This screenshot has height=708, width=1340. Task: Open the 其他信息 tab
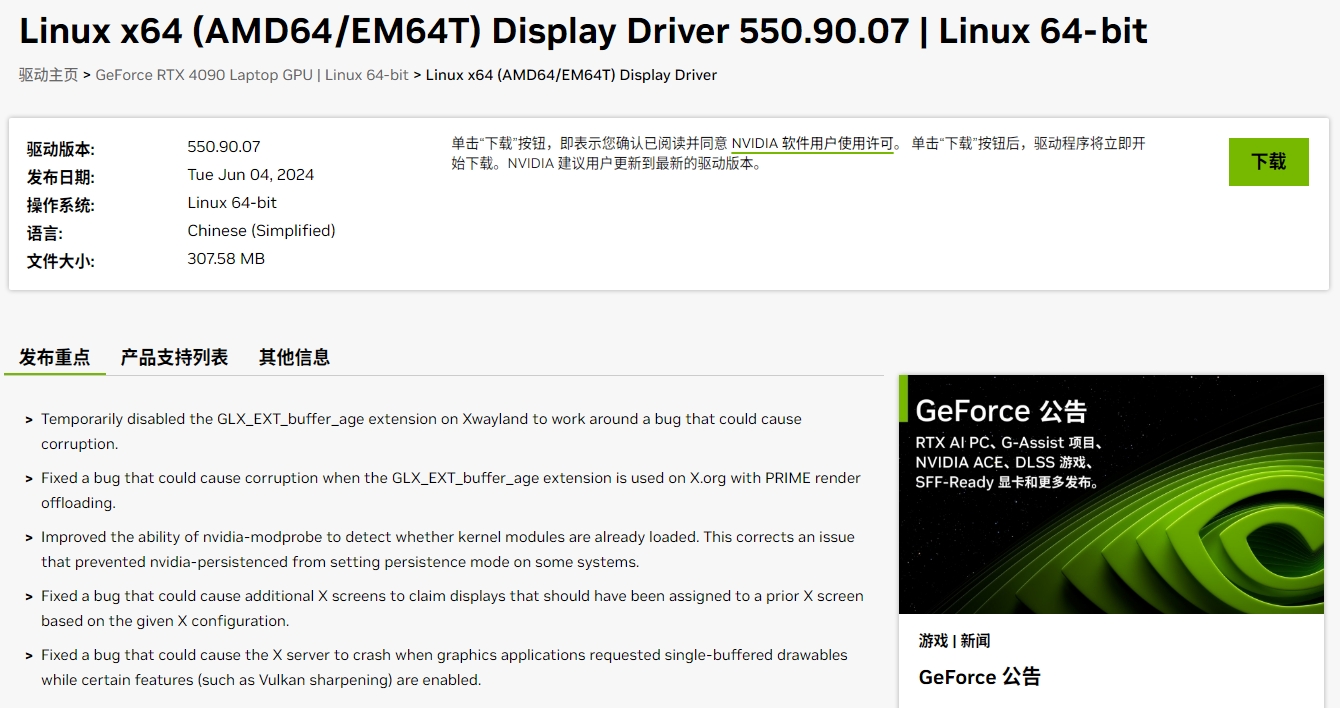[x=294, y=357]
